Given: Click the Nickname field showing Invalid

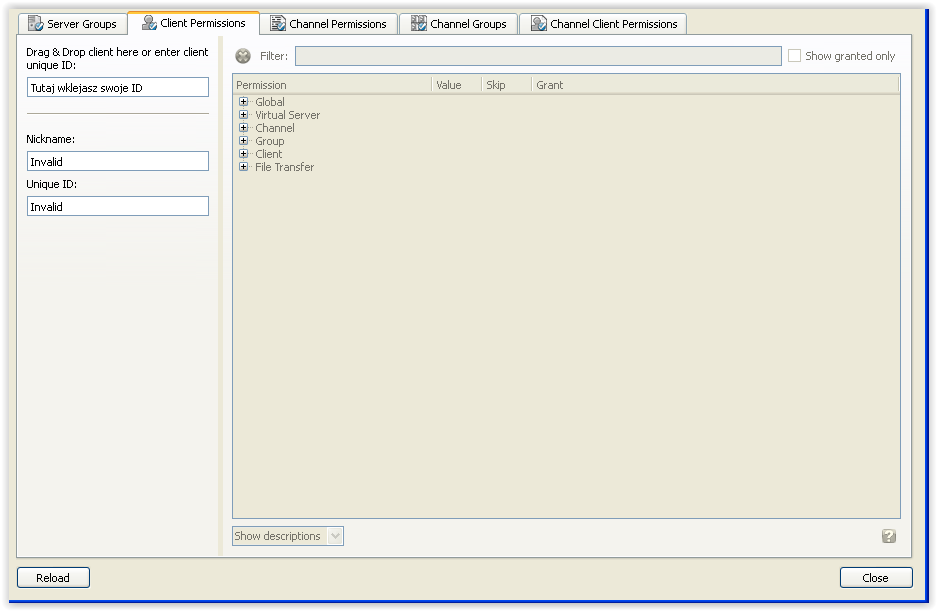Looking at the screenshot, I should pyautogui.click(x=118, y=161).
